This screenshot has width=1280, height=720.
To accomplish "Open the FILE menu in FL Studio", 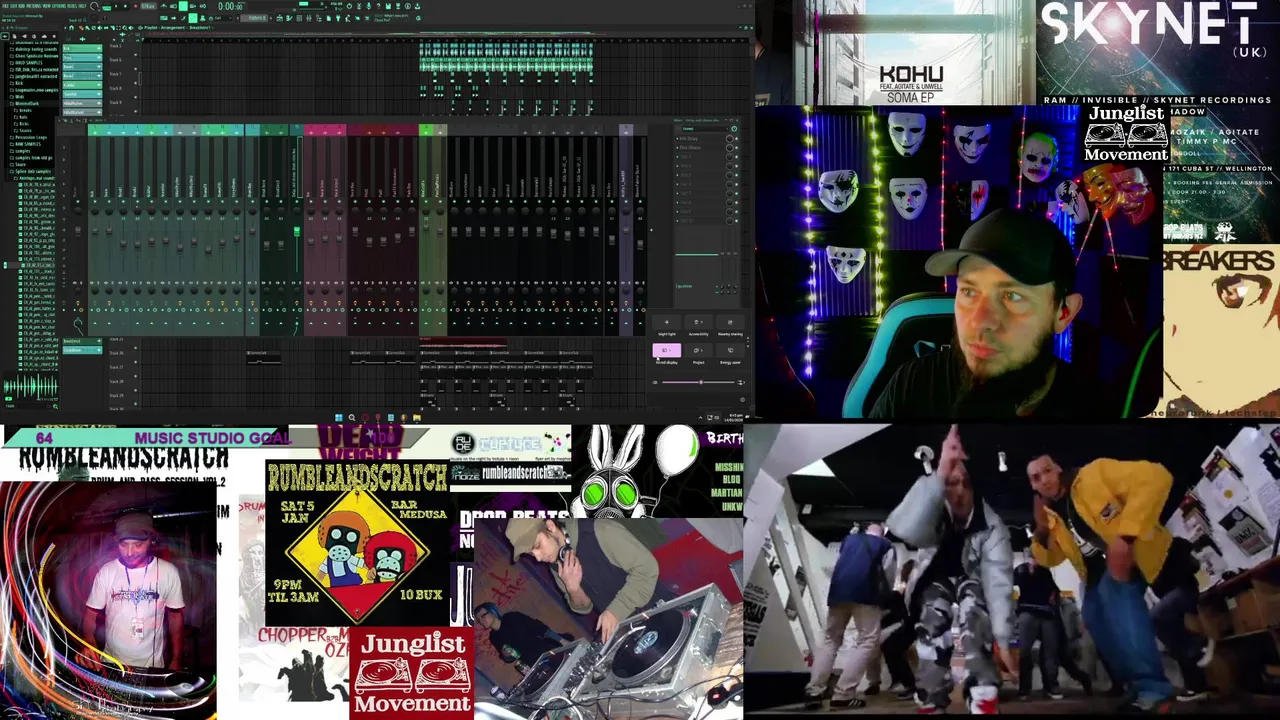I will coord(4,6).
